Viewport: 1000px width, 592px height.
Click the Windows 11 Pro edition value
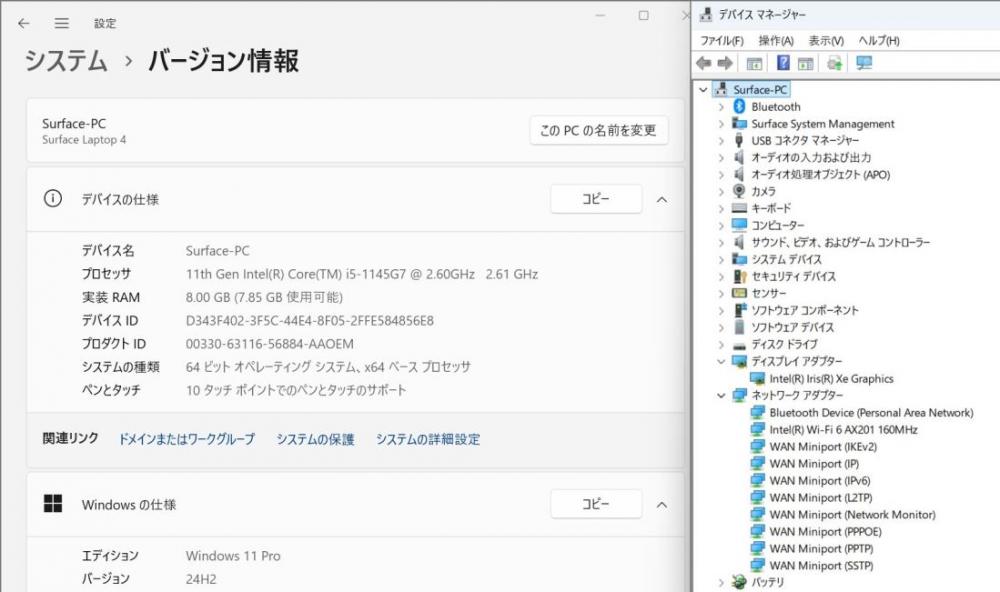(x=233, y=556)
